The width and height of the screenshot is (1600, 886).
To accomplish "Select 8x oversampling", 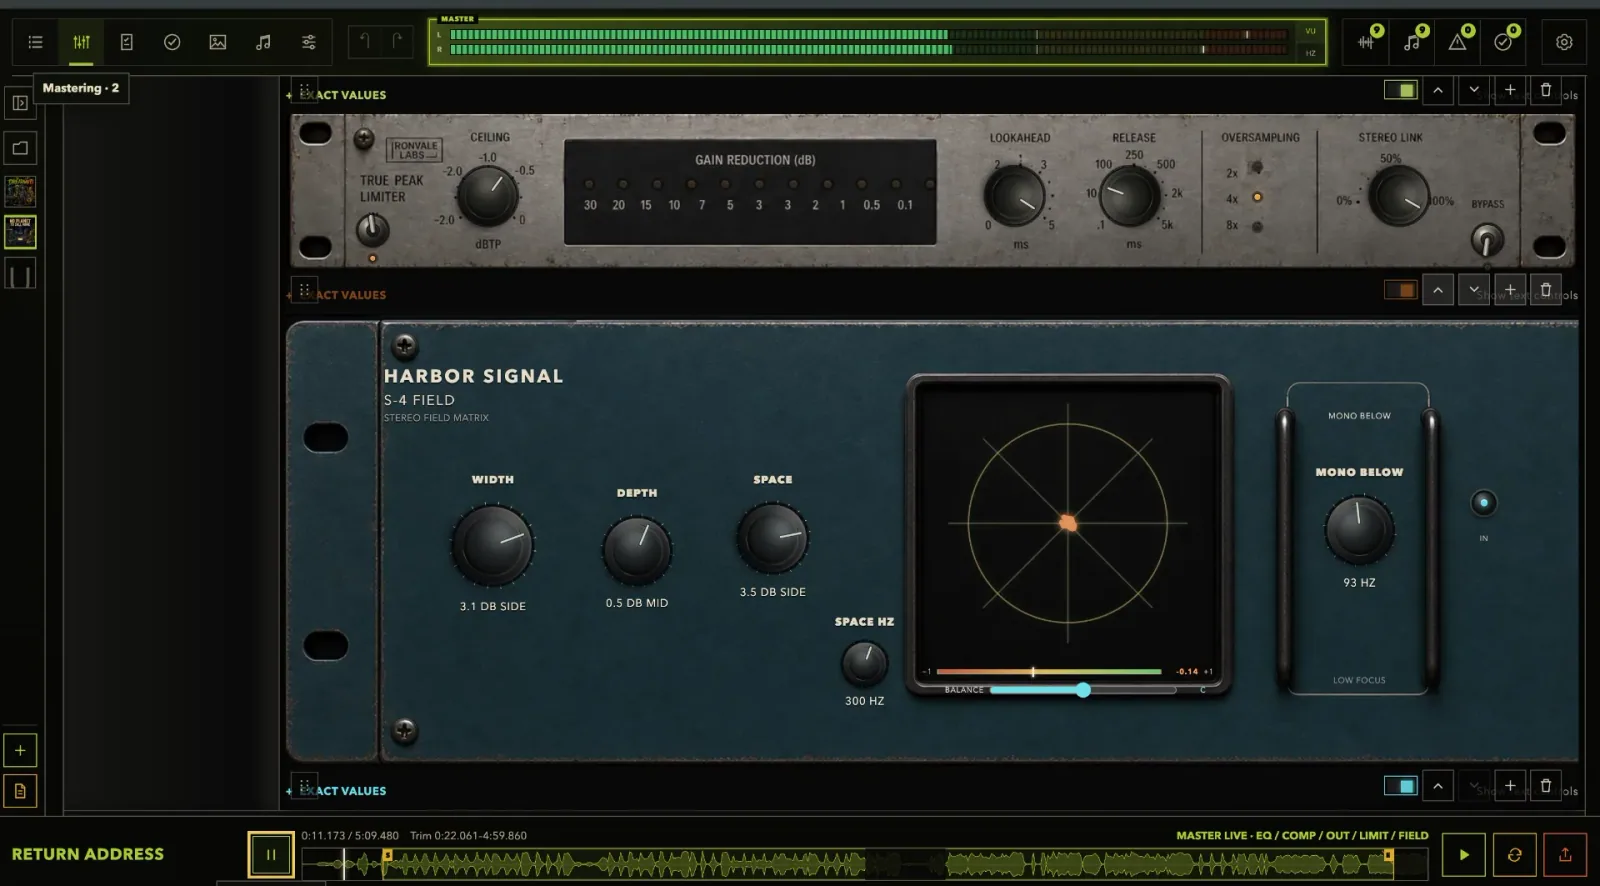I will [1257, 226].
